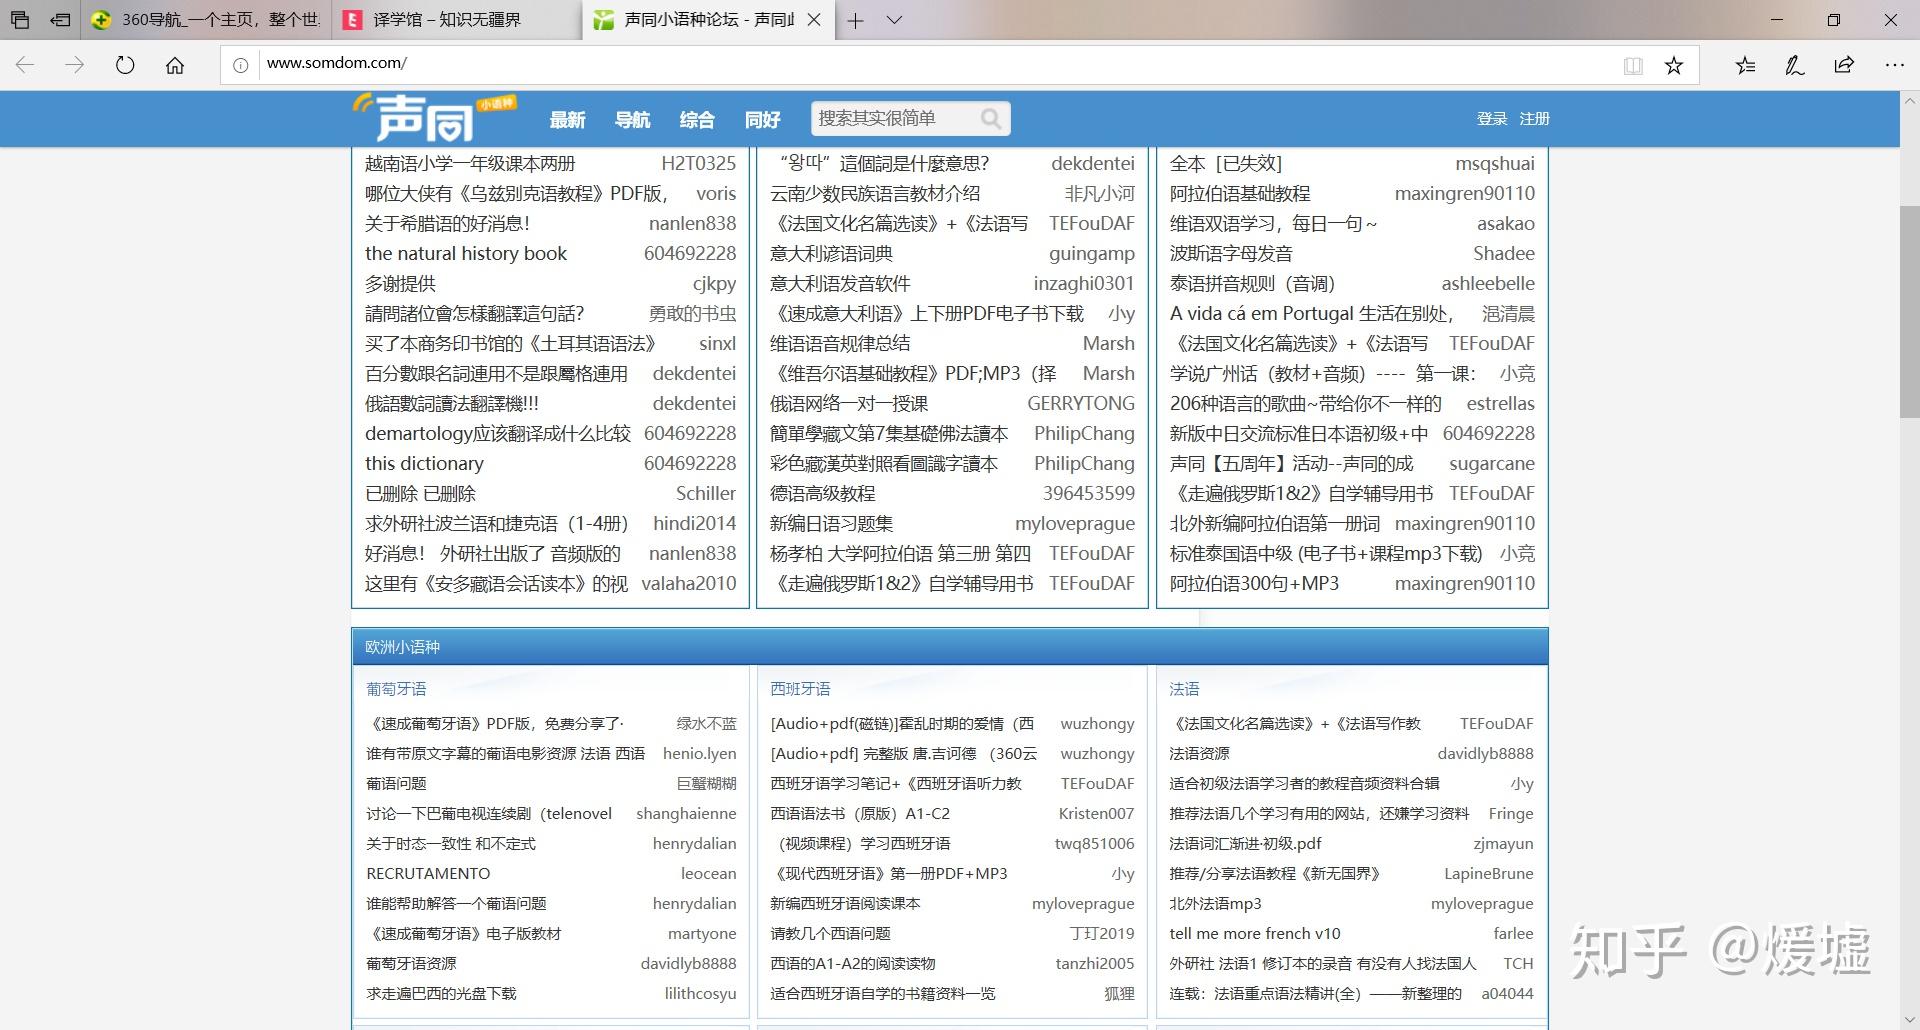Click the browser Forward arrow

point(75,65)
